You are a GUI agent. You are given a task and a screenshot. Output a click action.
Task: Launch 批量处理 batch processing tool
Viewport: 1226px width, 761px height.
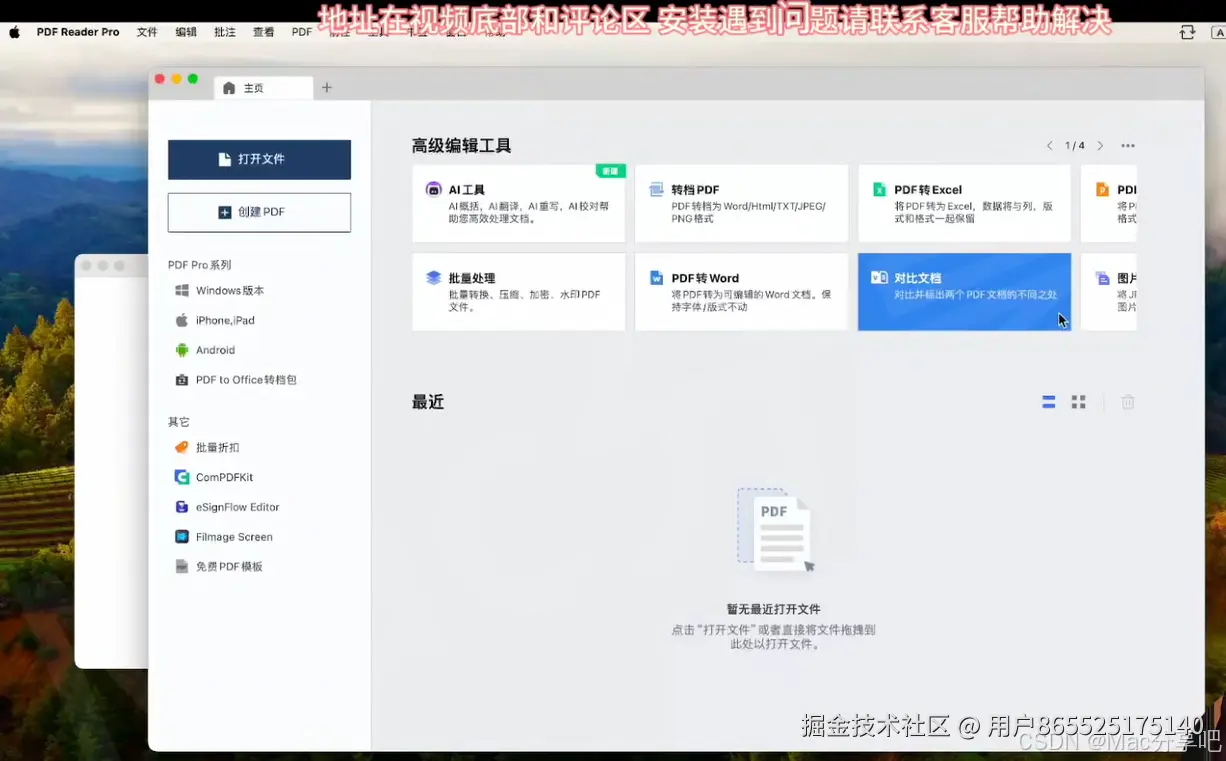tap(518, 291)
